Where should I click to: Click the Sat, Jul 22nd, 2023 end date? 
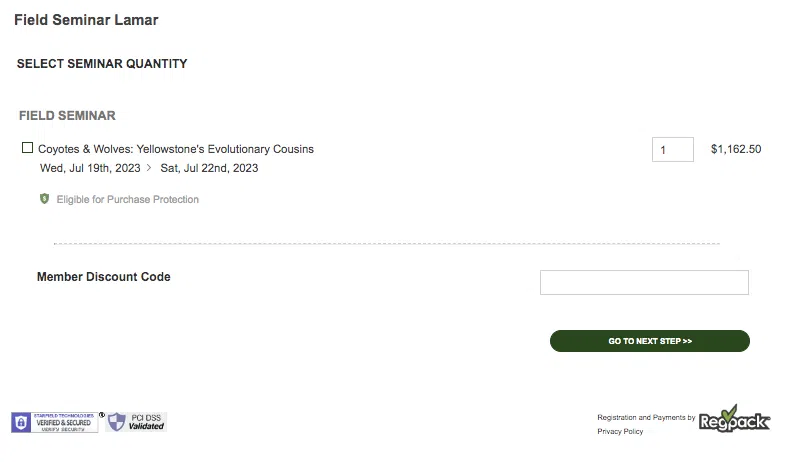point(209,168)
